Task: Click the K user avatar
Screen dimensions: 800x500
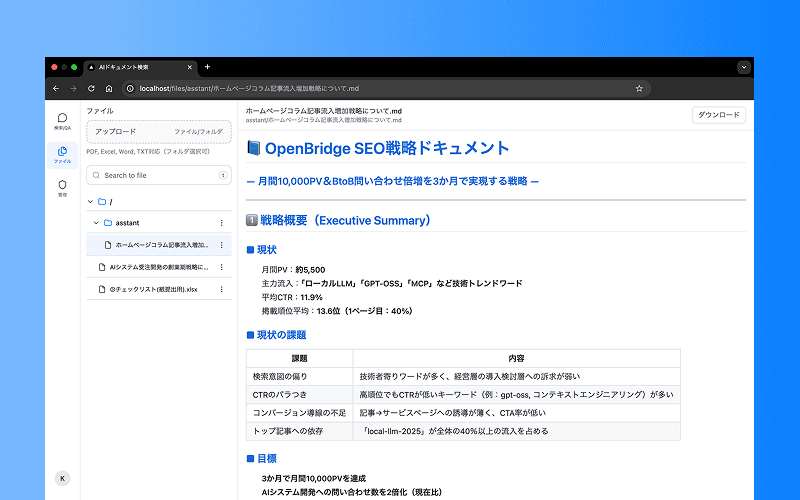Action: point(62,478)
